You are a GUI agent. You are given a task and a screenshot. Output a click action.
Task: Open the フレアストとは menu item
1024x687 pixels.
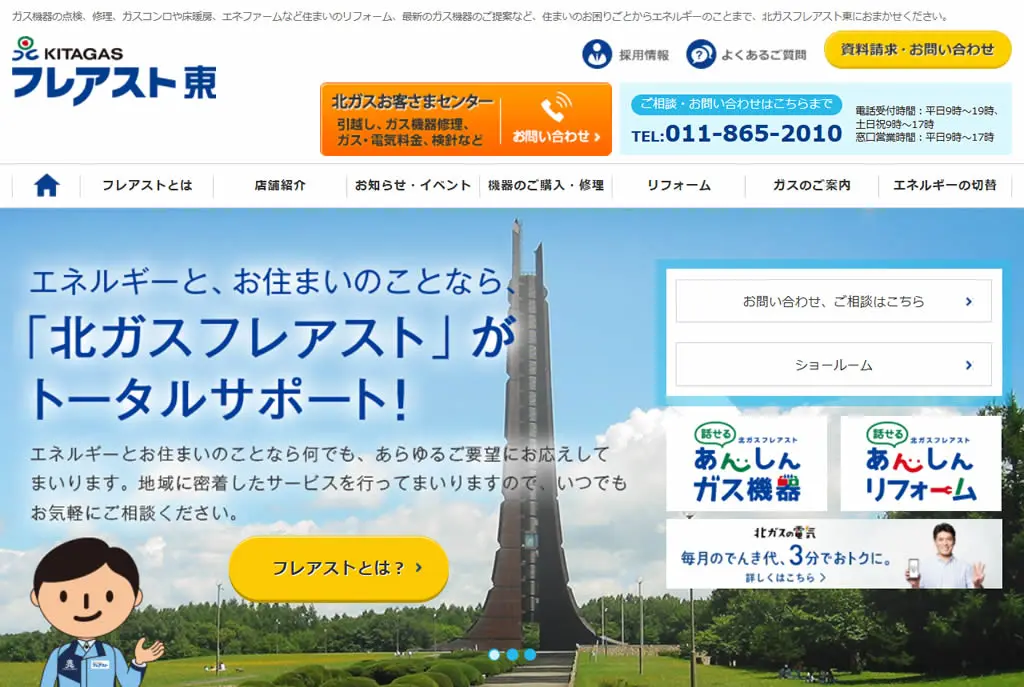coord(147,185)
